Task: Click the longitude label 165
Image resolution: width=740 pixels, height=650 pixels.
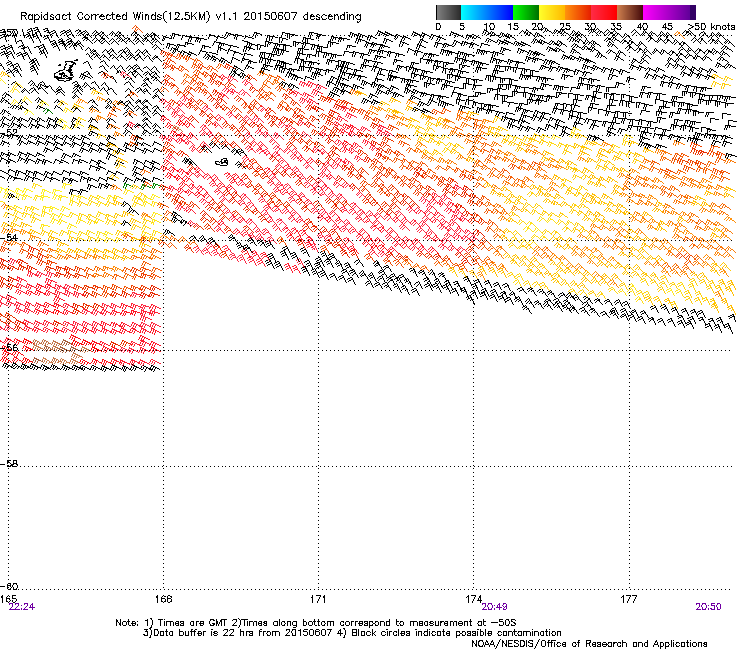Action: [x=8, y=599]
